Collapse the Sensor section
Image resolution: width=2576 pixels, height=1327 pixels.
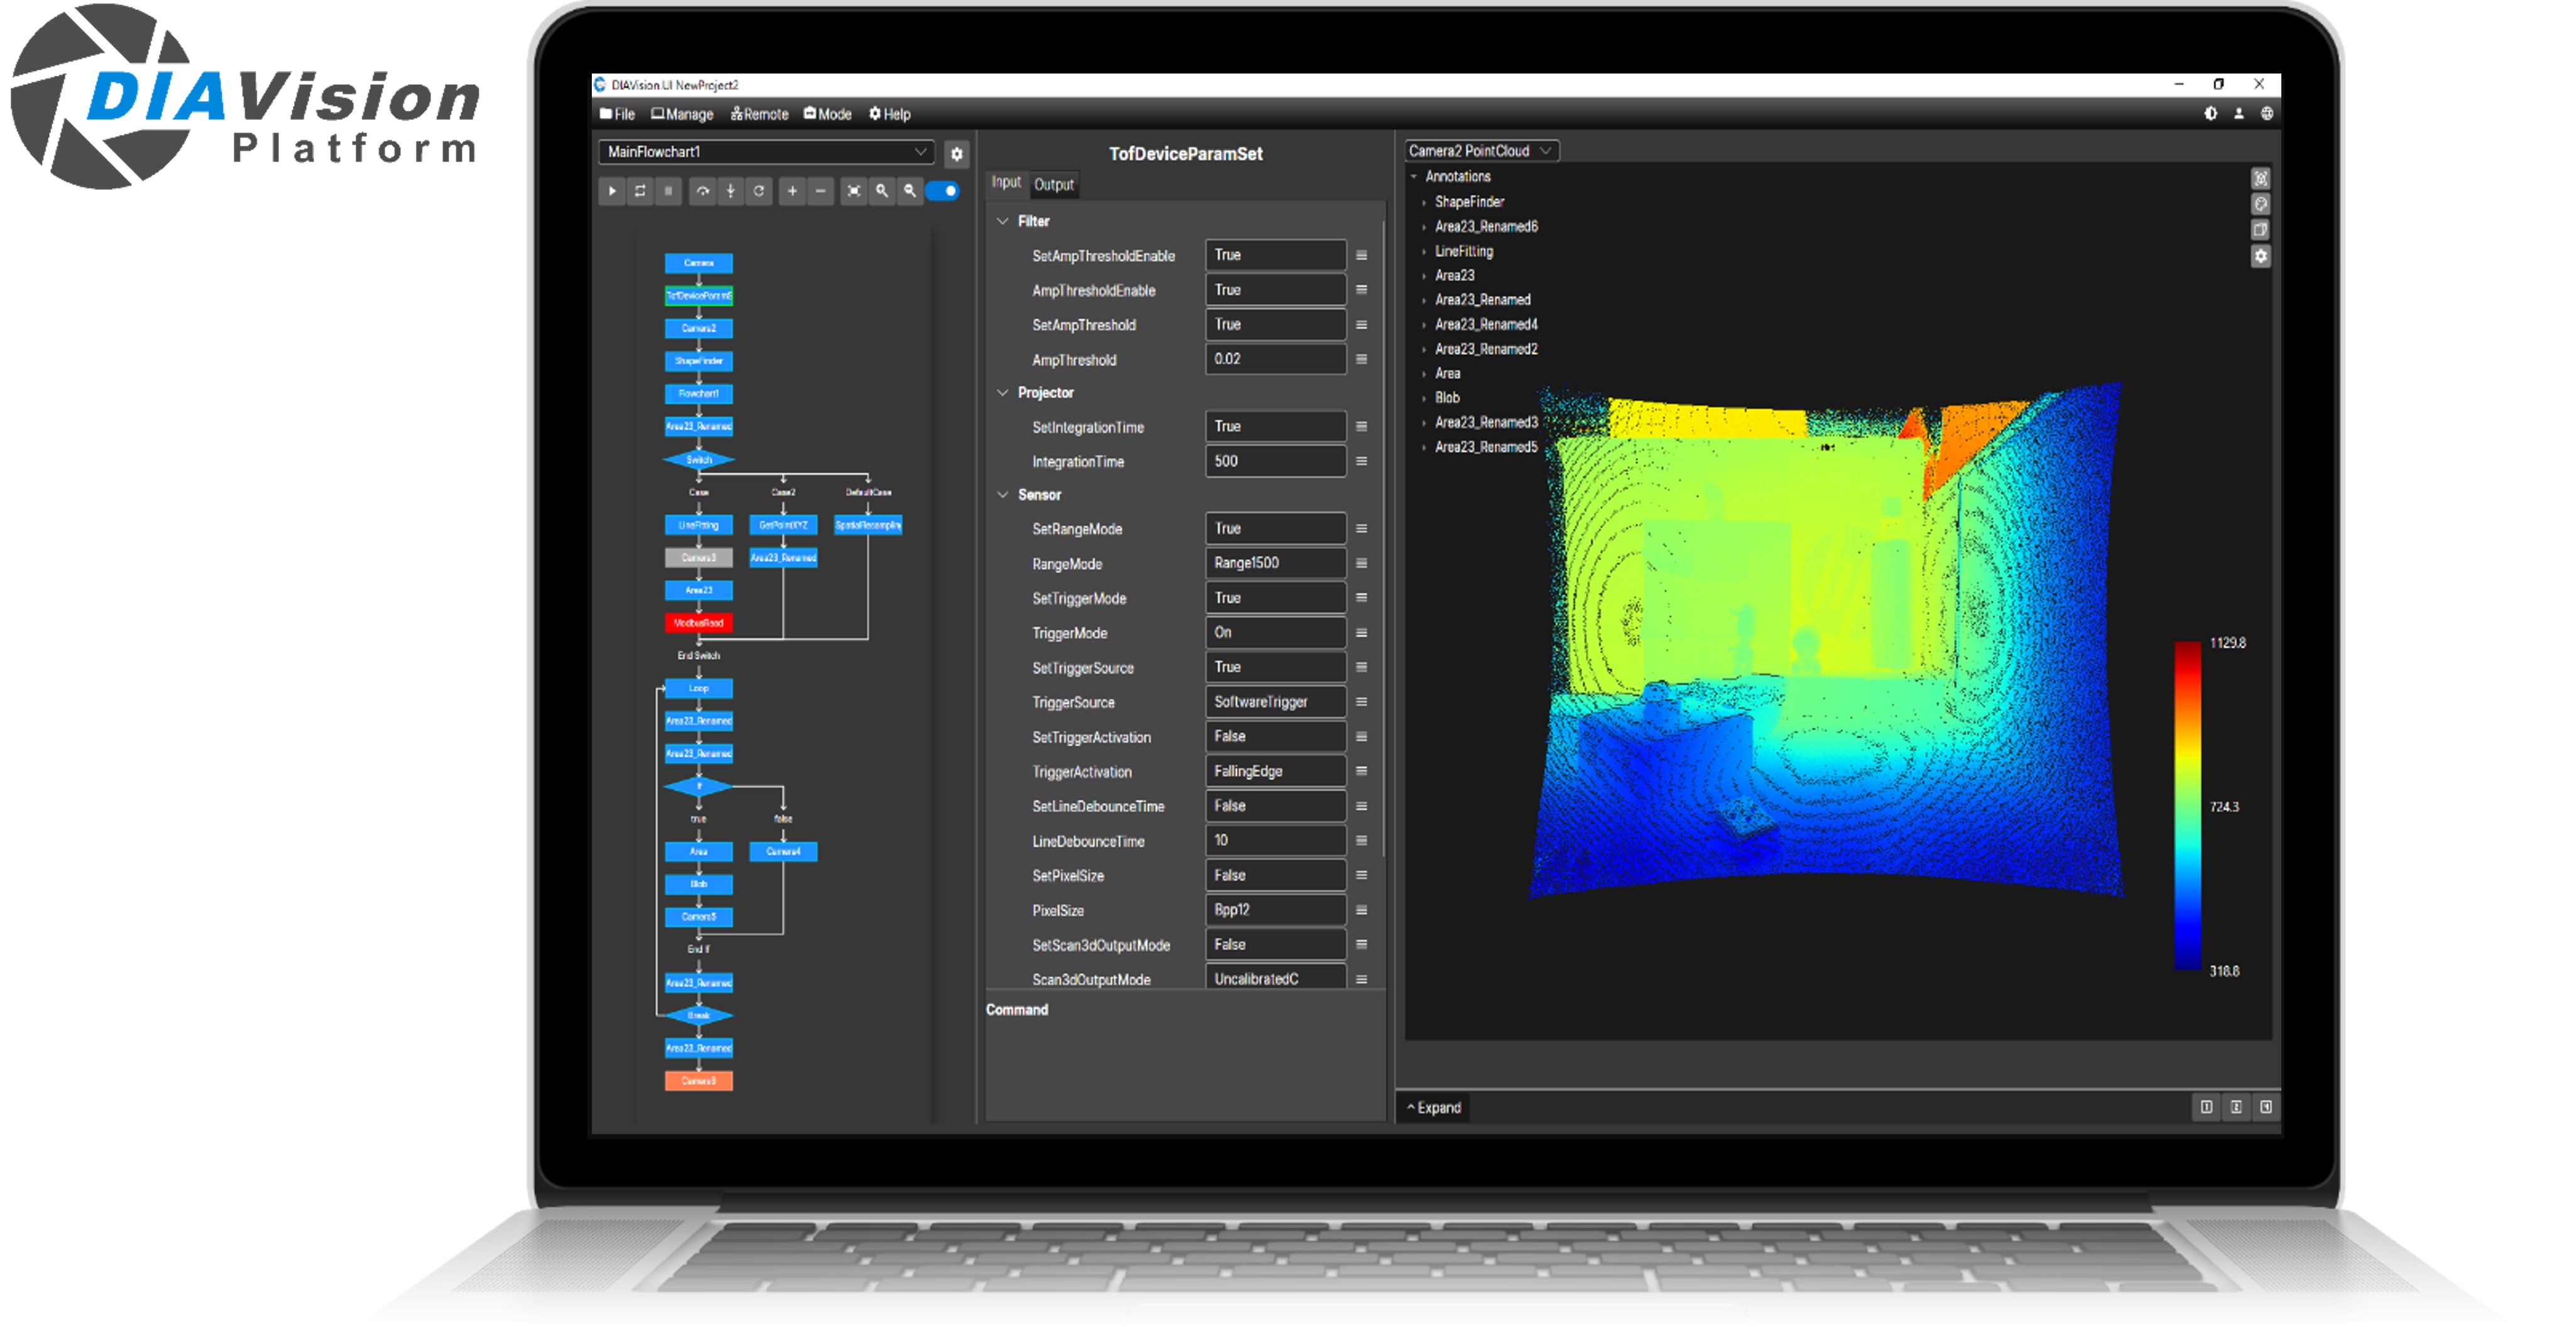[x=1003, y=495]
